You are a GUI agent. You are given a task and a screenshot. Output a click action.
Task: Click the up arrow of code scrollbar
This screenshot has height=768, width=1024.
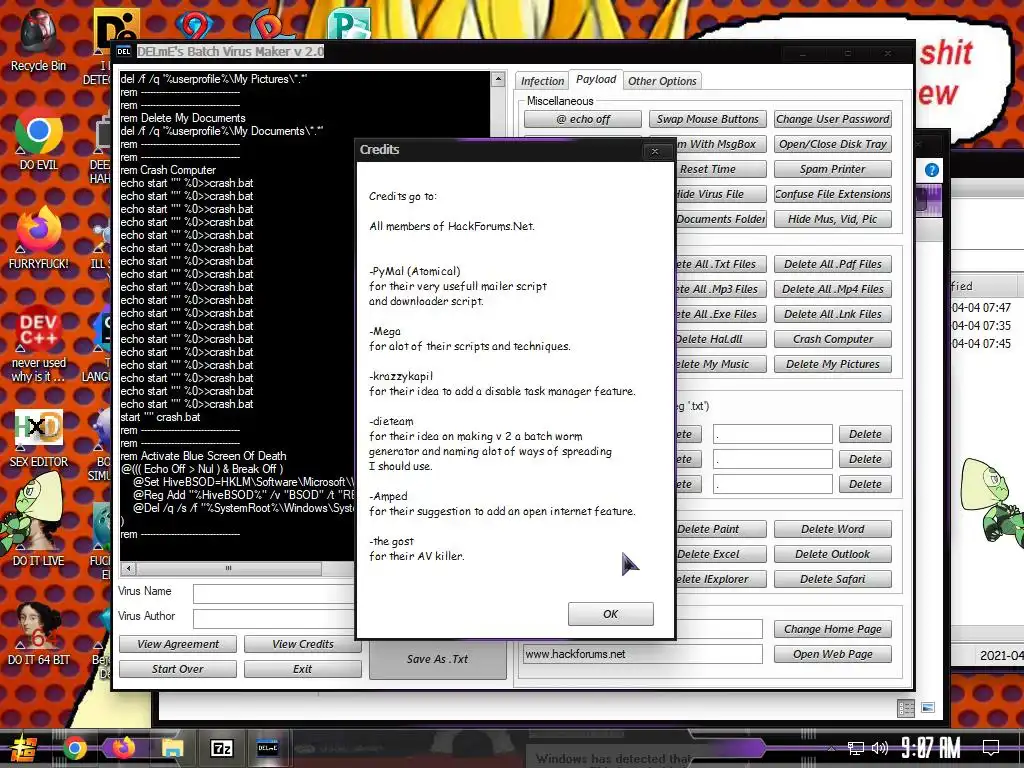(x=498, y=80)
